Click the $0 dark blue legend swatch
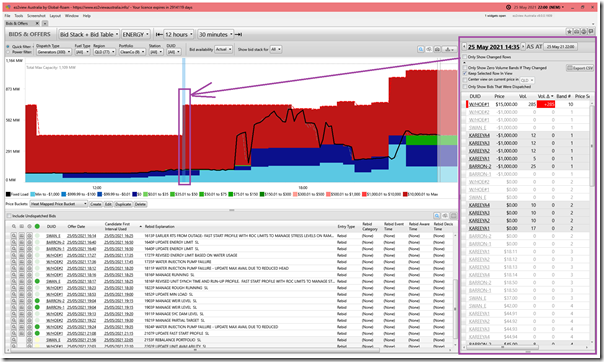The width and height of the screenshot is (604, 362). tap(134, 194)
